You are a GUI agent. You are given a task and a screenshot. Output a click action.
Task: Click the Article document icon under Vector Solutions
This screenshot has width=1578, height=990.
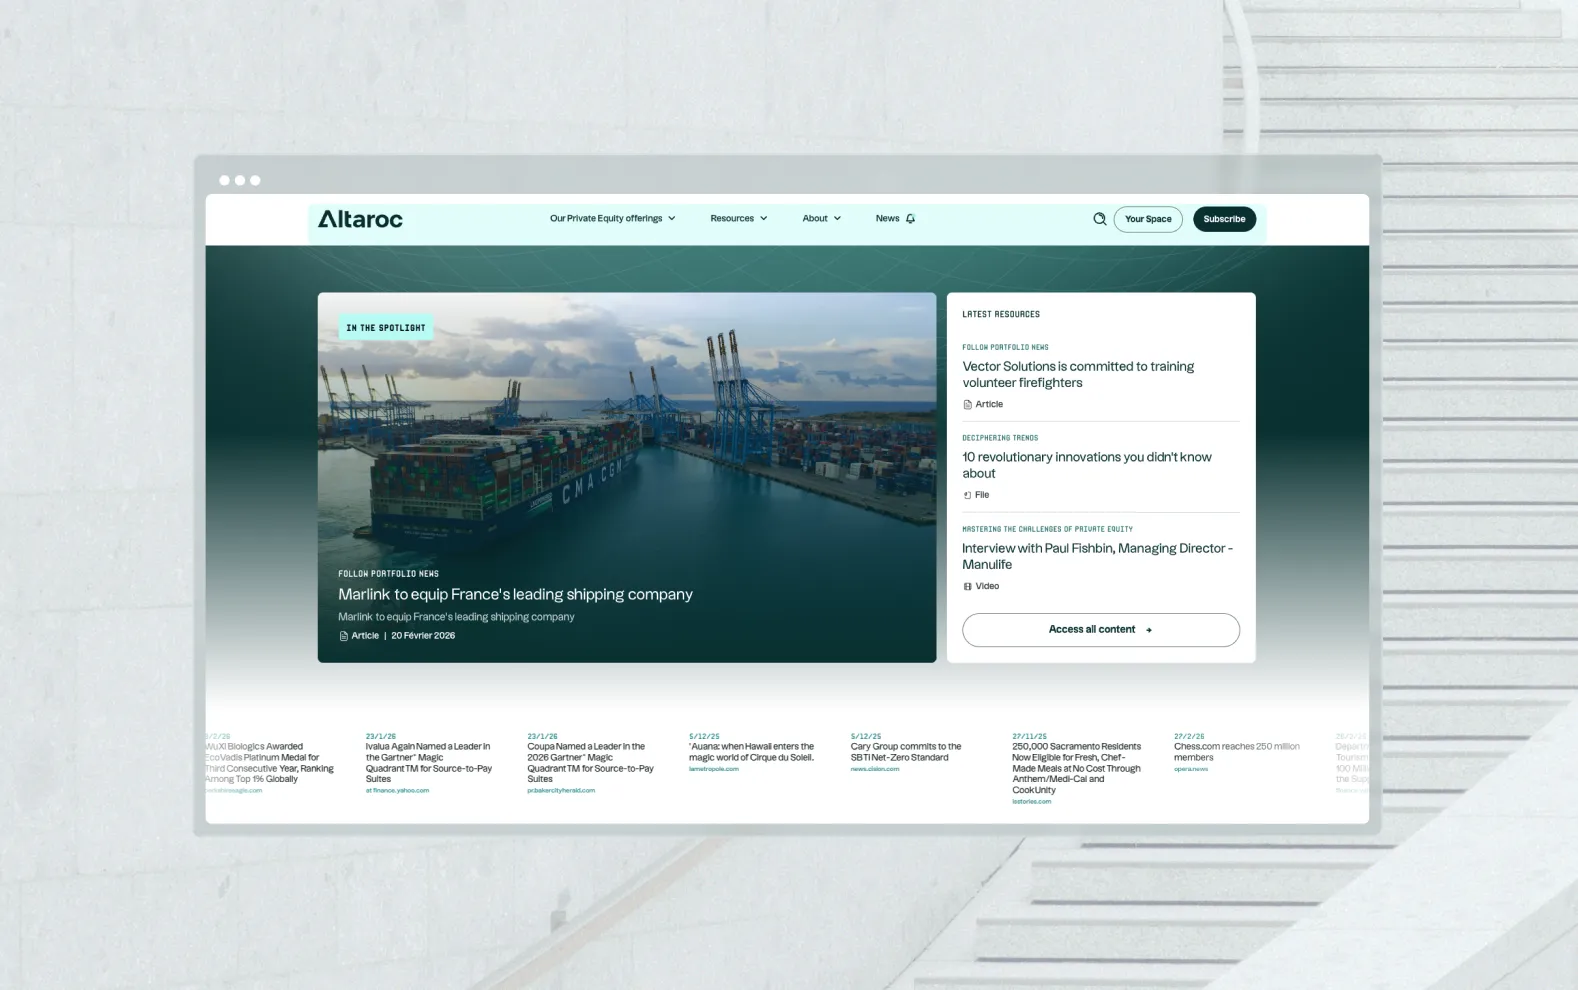[x=967, y=405]
